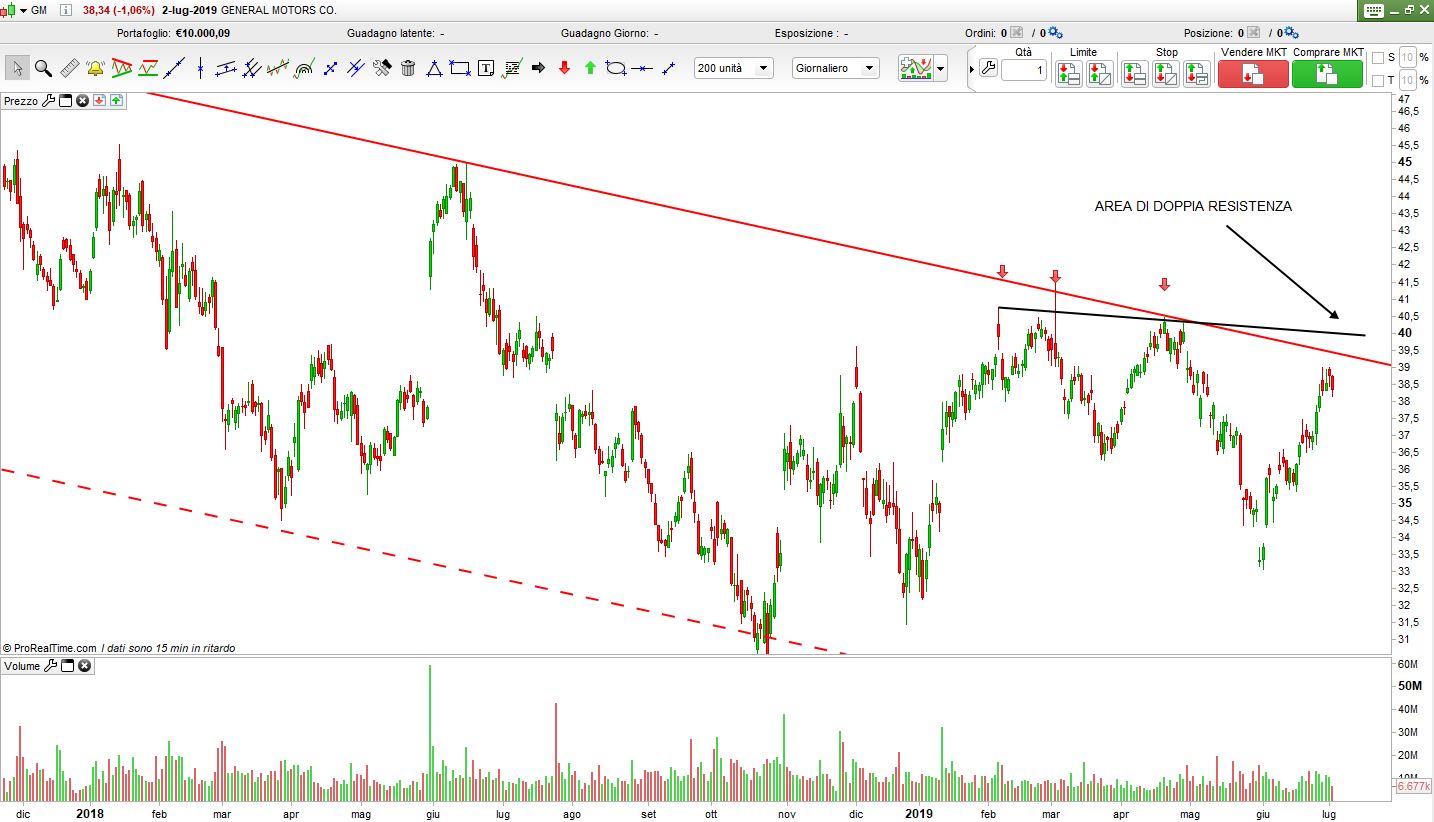Viewport: 1434px width, 822px height.
Task: Enable the S percent checkbox
Action: point(1377,58)
